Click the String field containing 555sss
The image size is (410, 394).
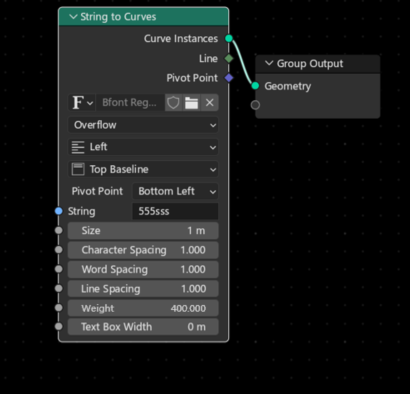pyautogui.click(x=175, y=211)
